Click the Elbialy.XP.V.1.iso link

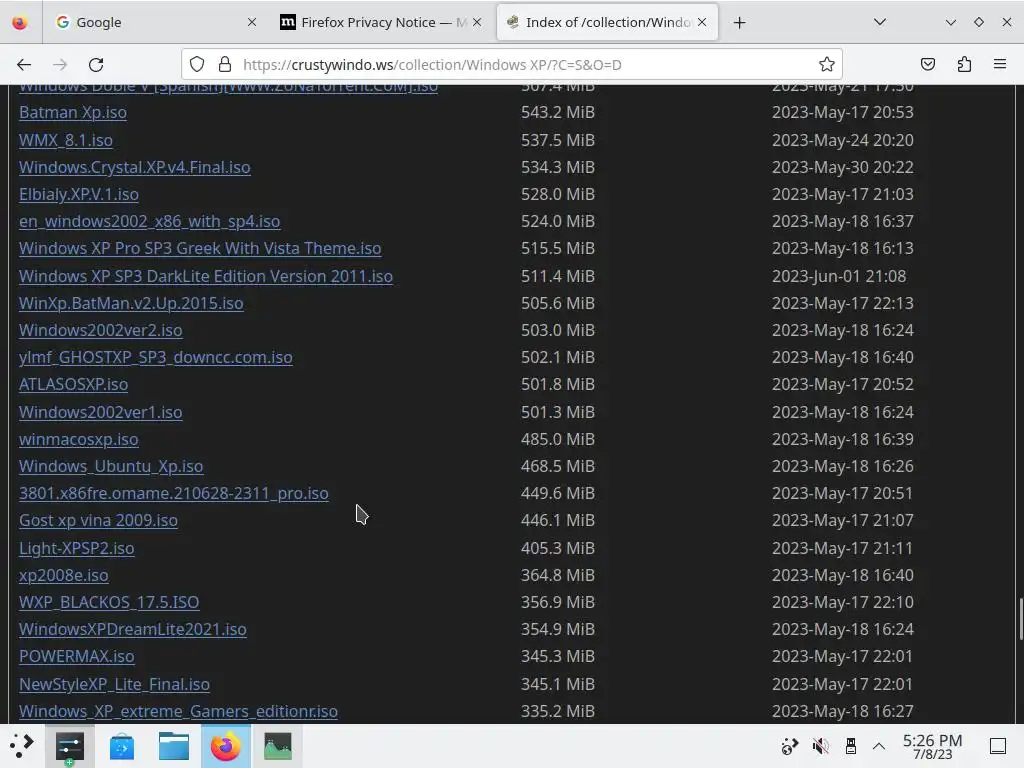coord(79,195)
